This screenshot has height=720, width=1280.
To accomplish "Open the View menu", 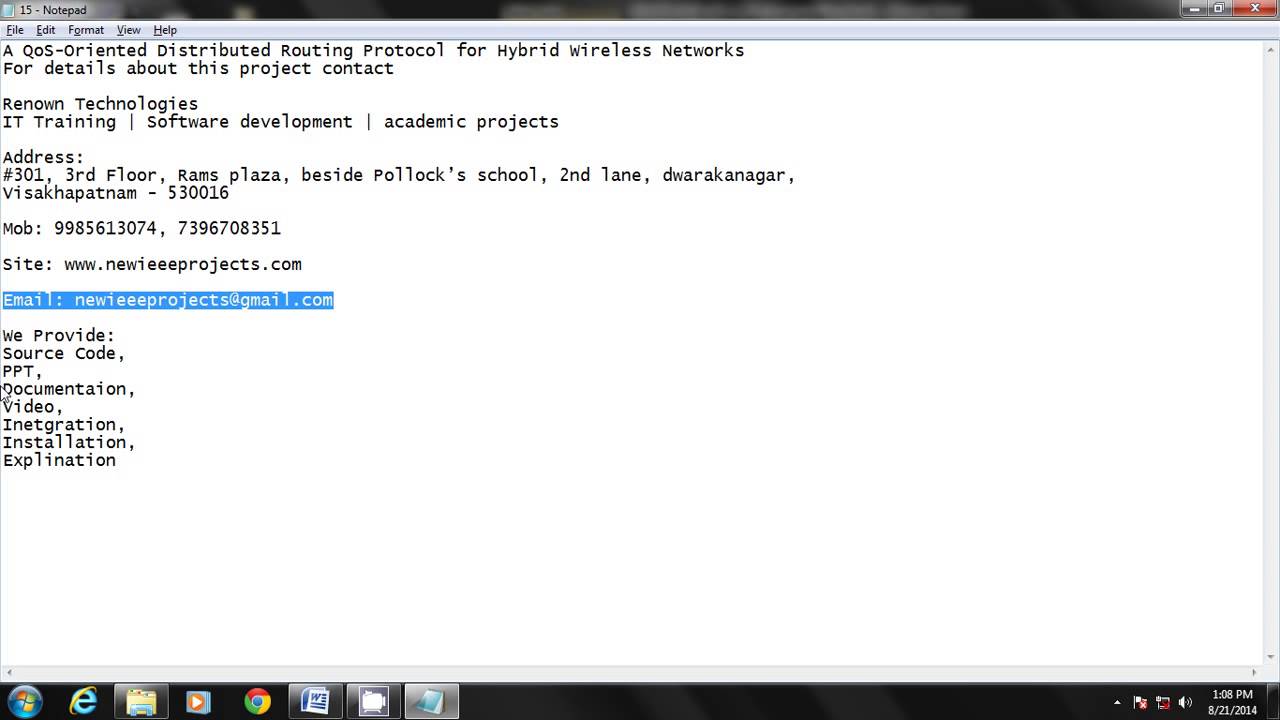I will [128, 30].
